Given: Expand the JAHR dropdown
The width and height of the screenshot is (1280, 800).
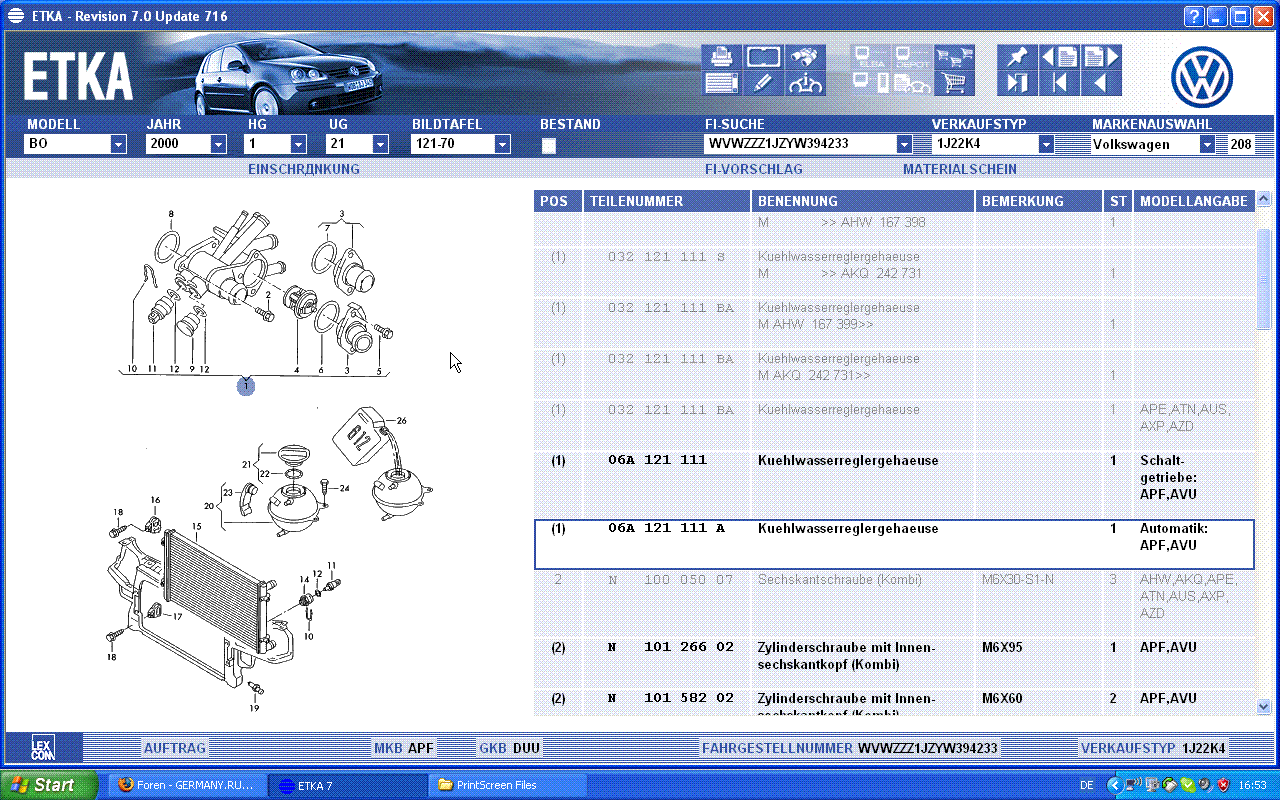Looking at the screenshot, I should click(x=218, y=144).
